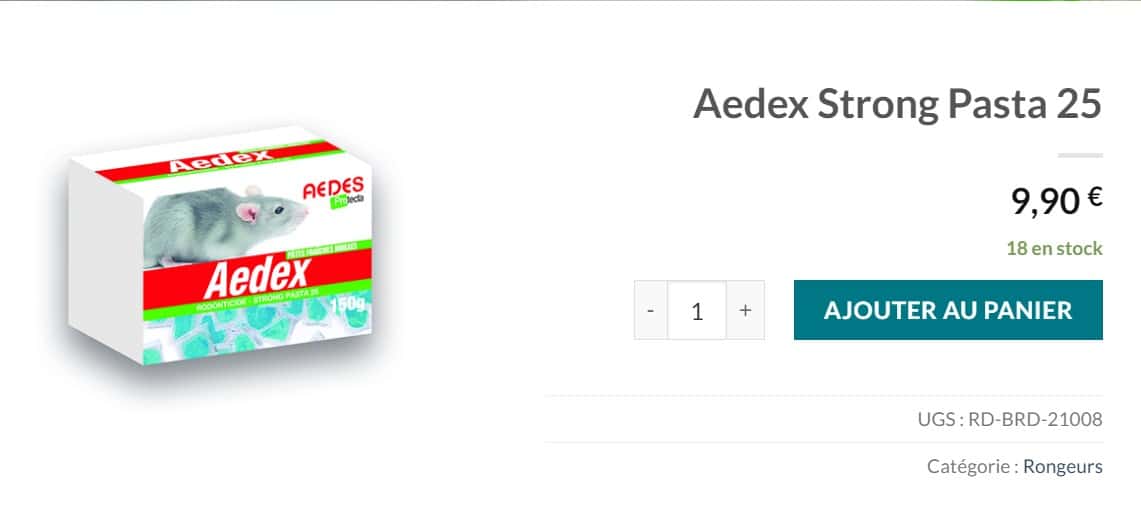Select the Aedex Strong Pasta 25 title

coord(898,106)
